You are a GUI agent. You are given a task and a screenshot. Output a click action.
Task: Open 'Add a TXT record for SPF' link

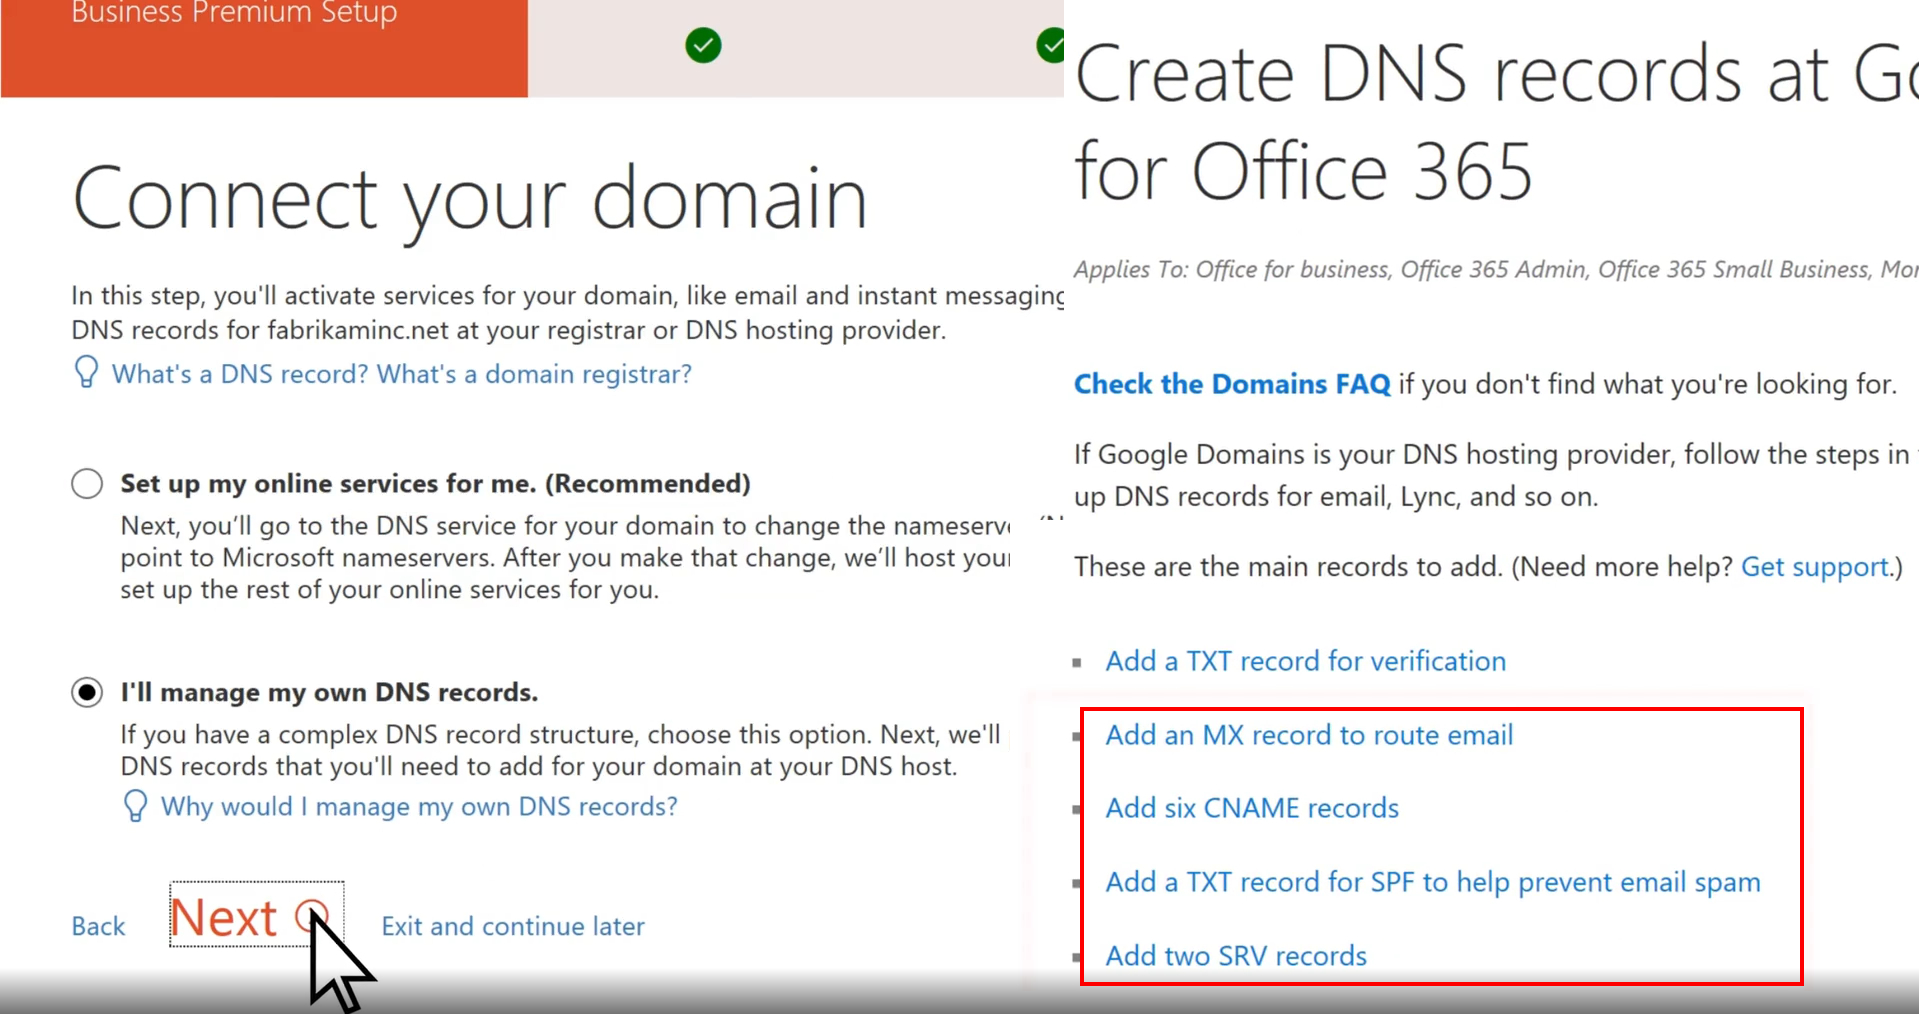pyautogui.click(x=1433, y=882)
